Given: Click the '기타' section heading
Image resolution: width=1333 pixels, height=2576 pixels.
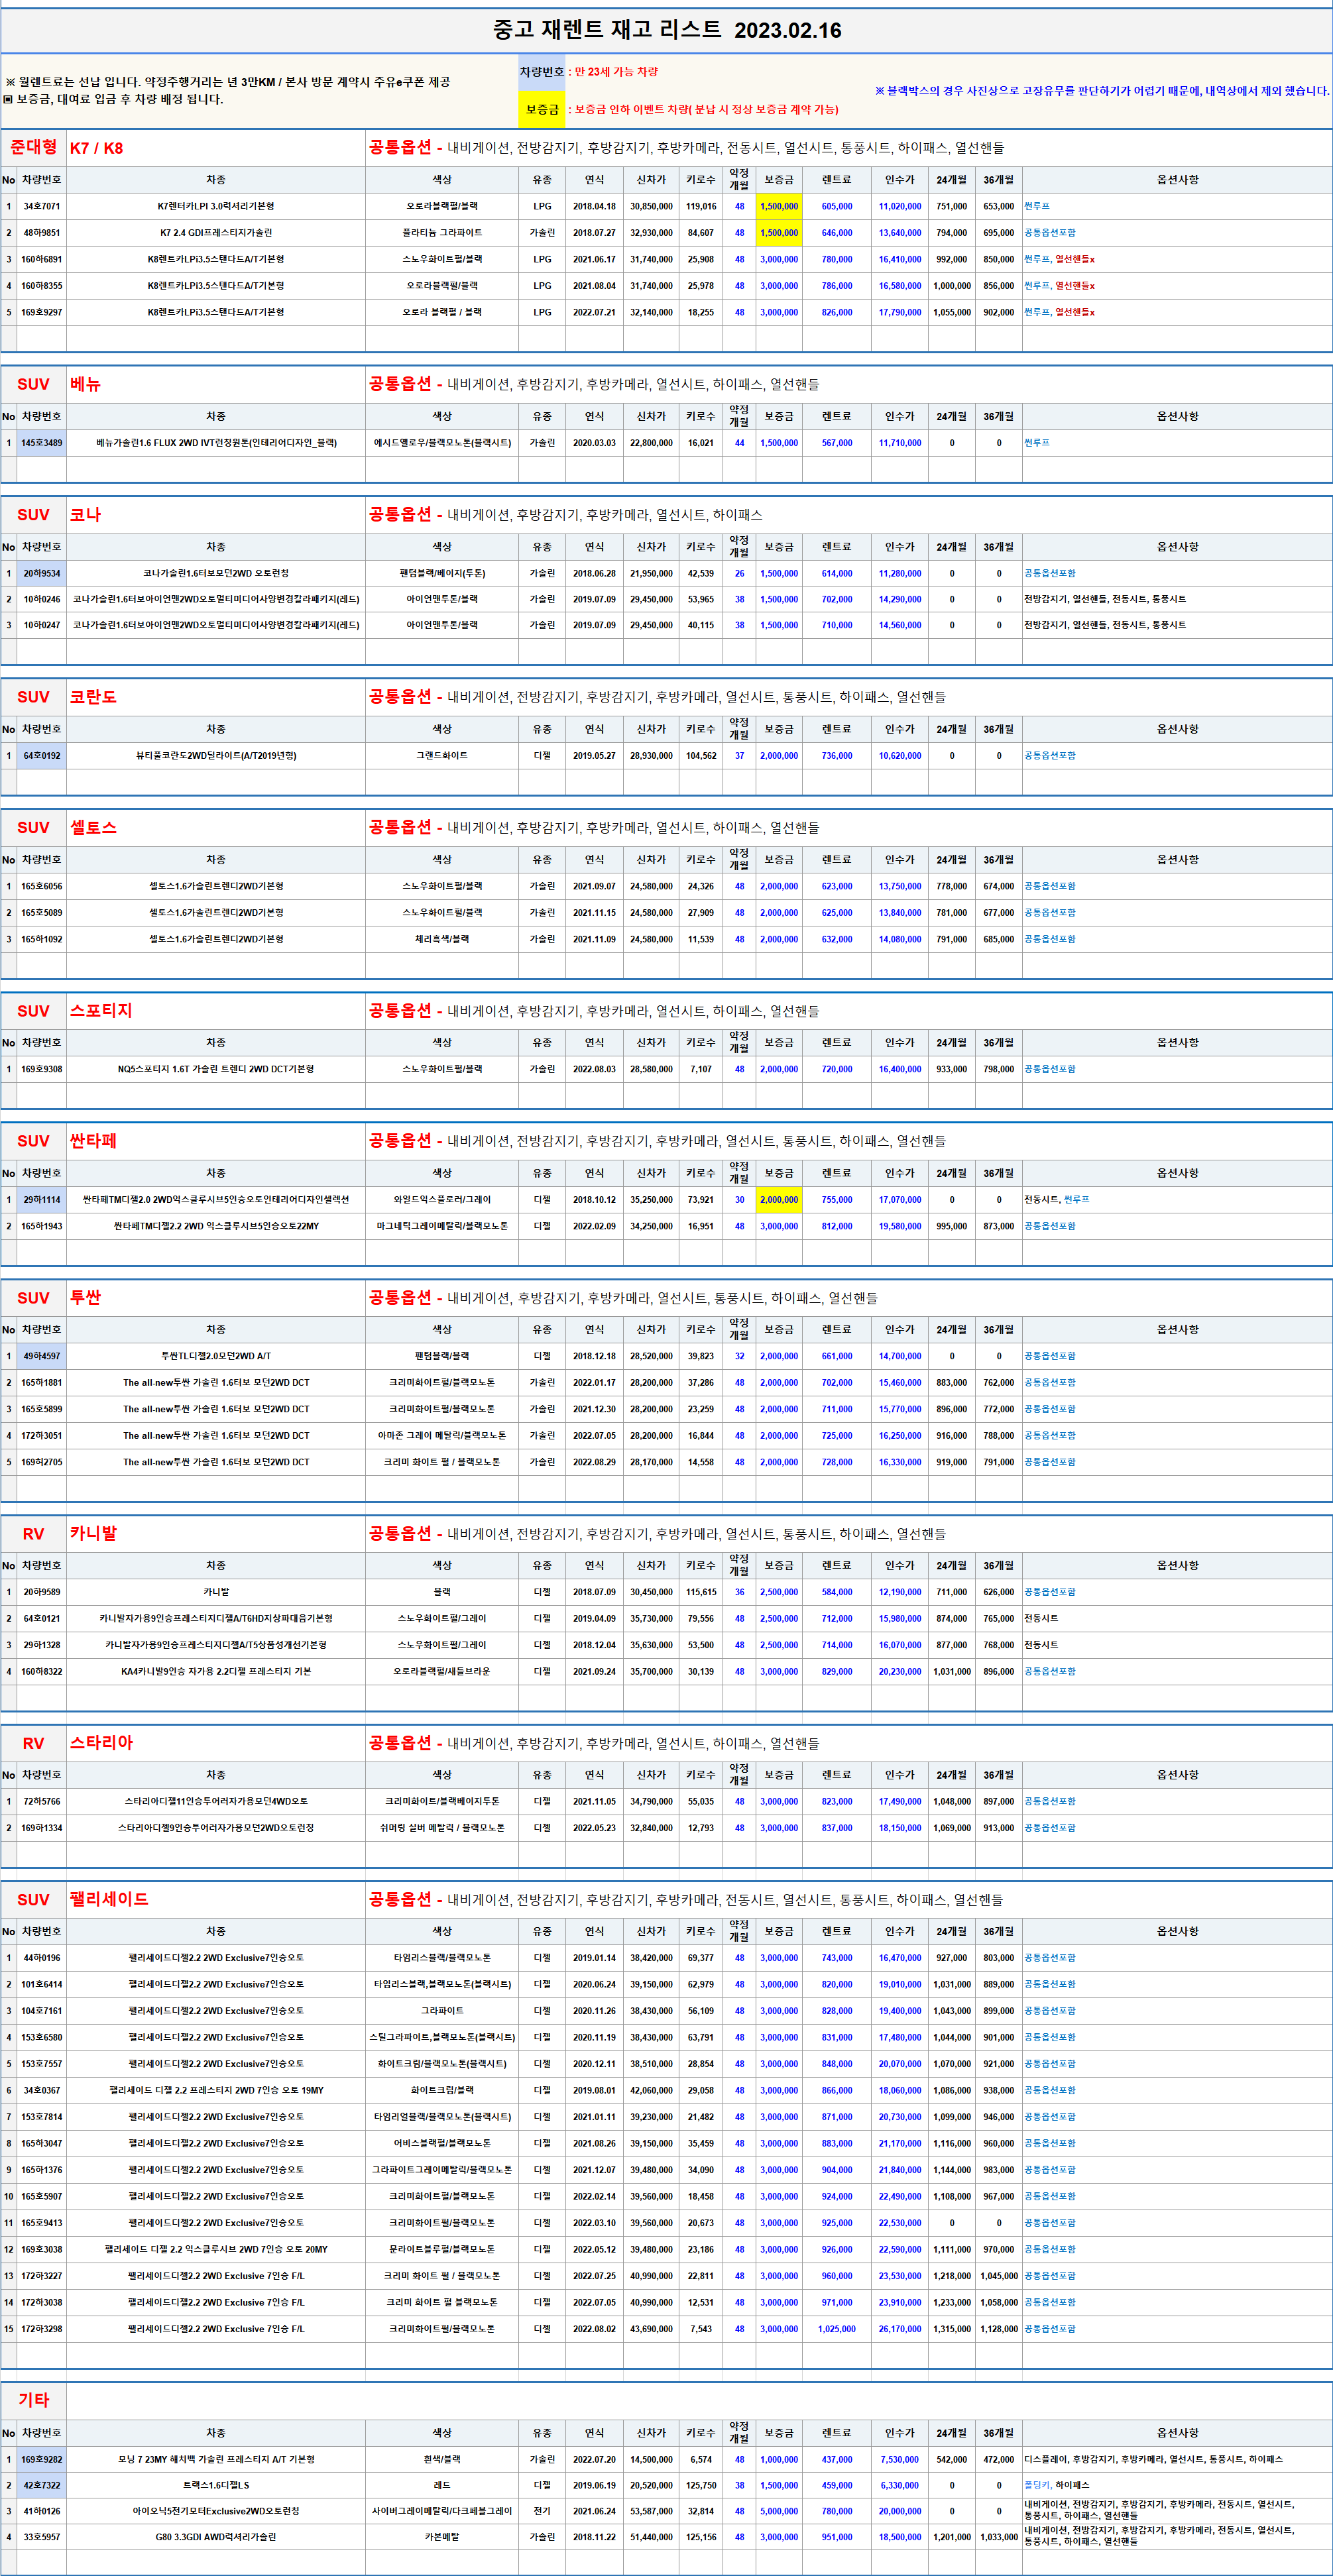Looking at the screenshot, I should [x=34, y=2400].
